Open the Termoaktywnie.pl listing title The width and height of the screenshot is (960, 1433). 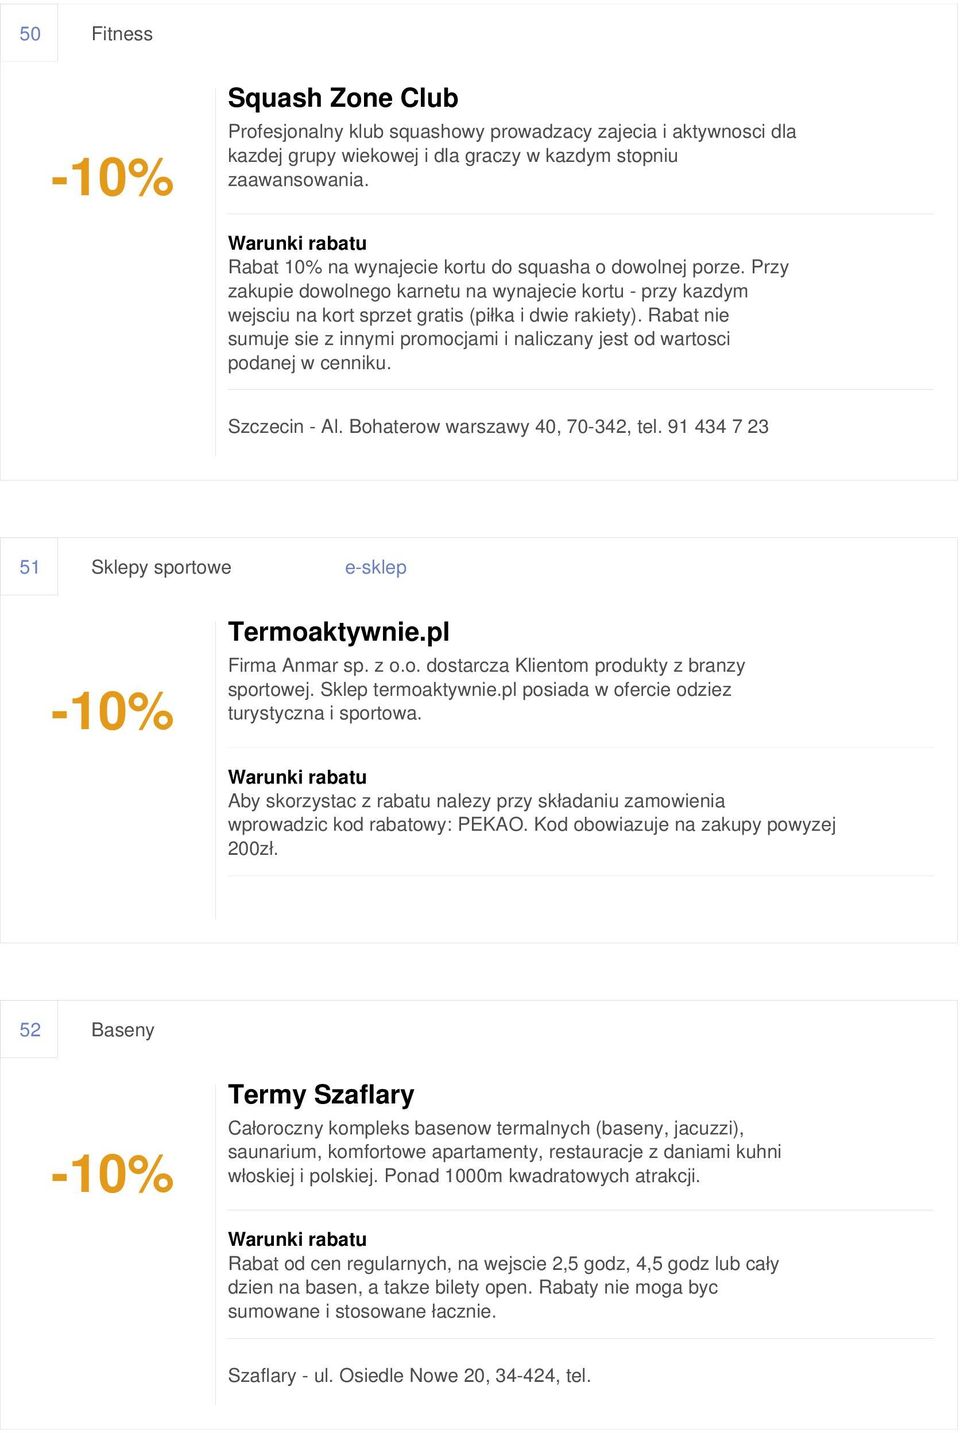tap(339, 632)
